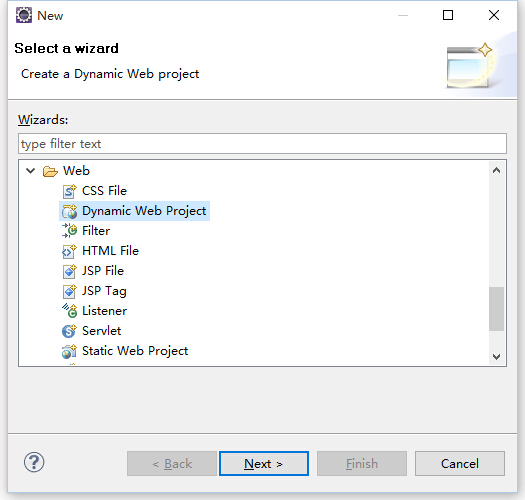Select the Static Web Project icon
The image size is (525, 500).
(x=69, y=351)
